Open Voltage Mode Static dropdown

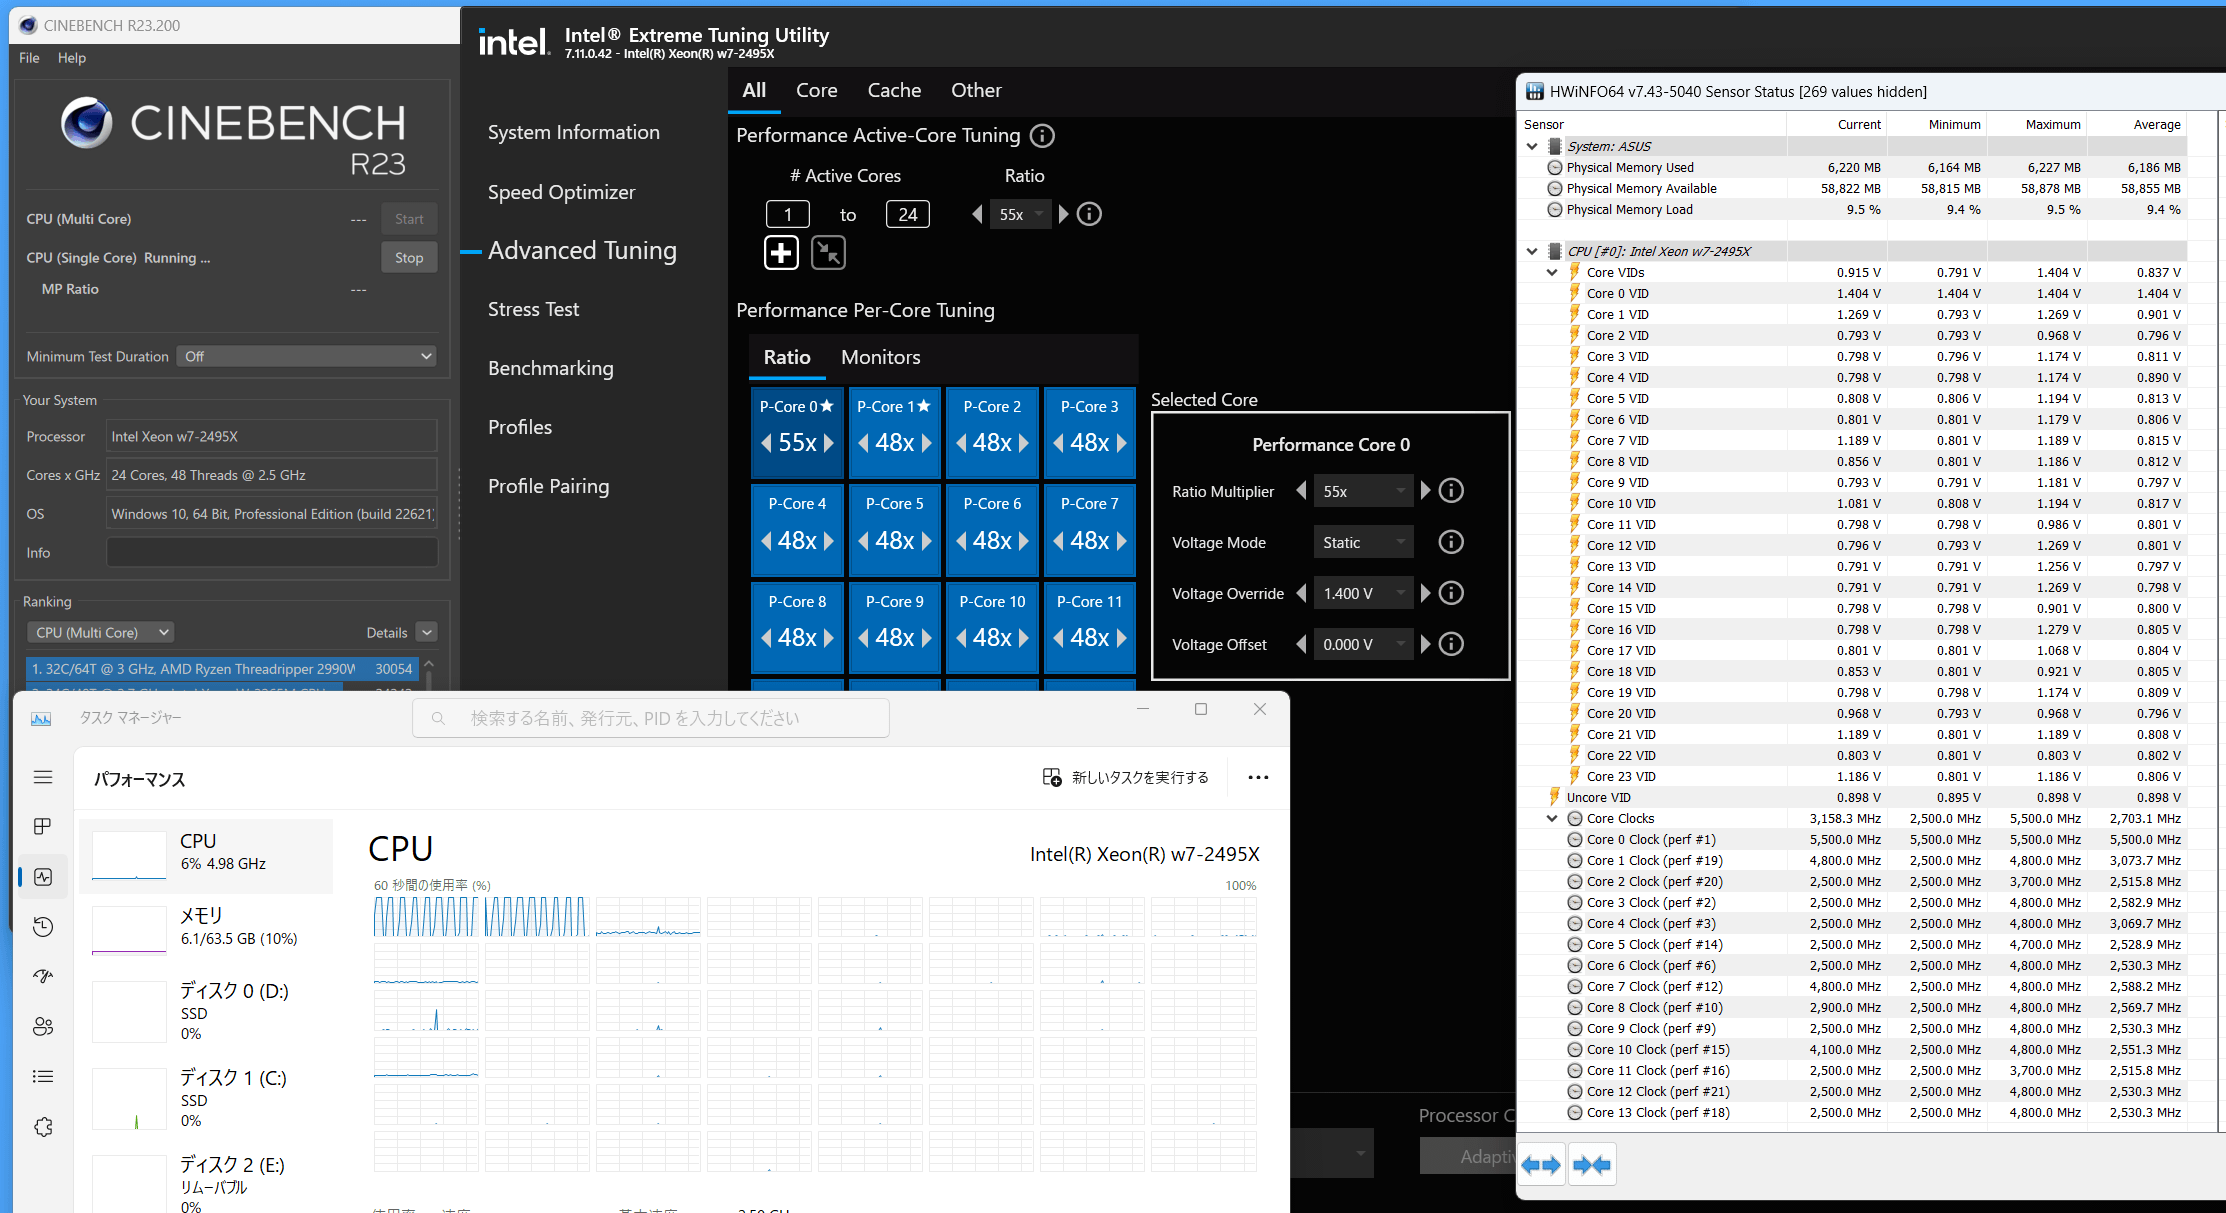1363,542
